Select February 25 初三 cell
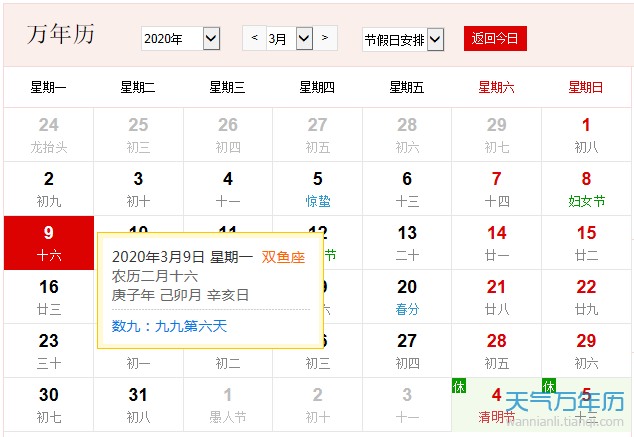 tap(138, 135)
